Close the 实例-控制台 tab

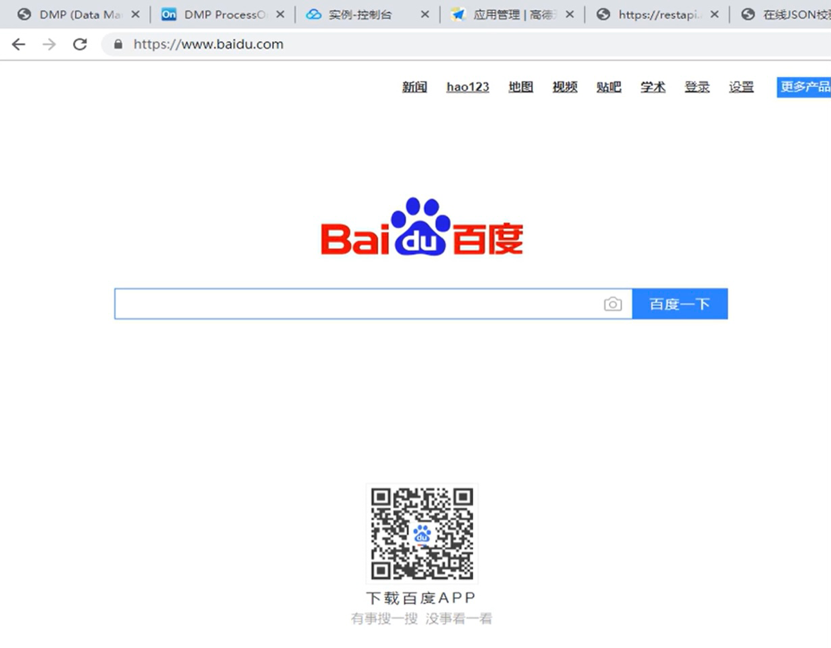click(425, 14)
